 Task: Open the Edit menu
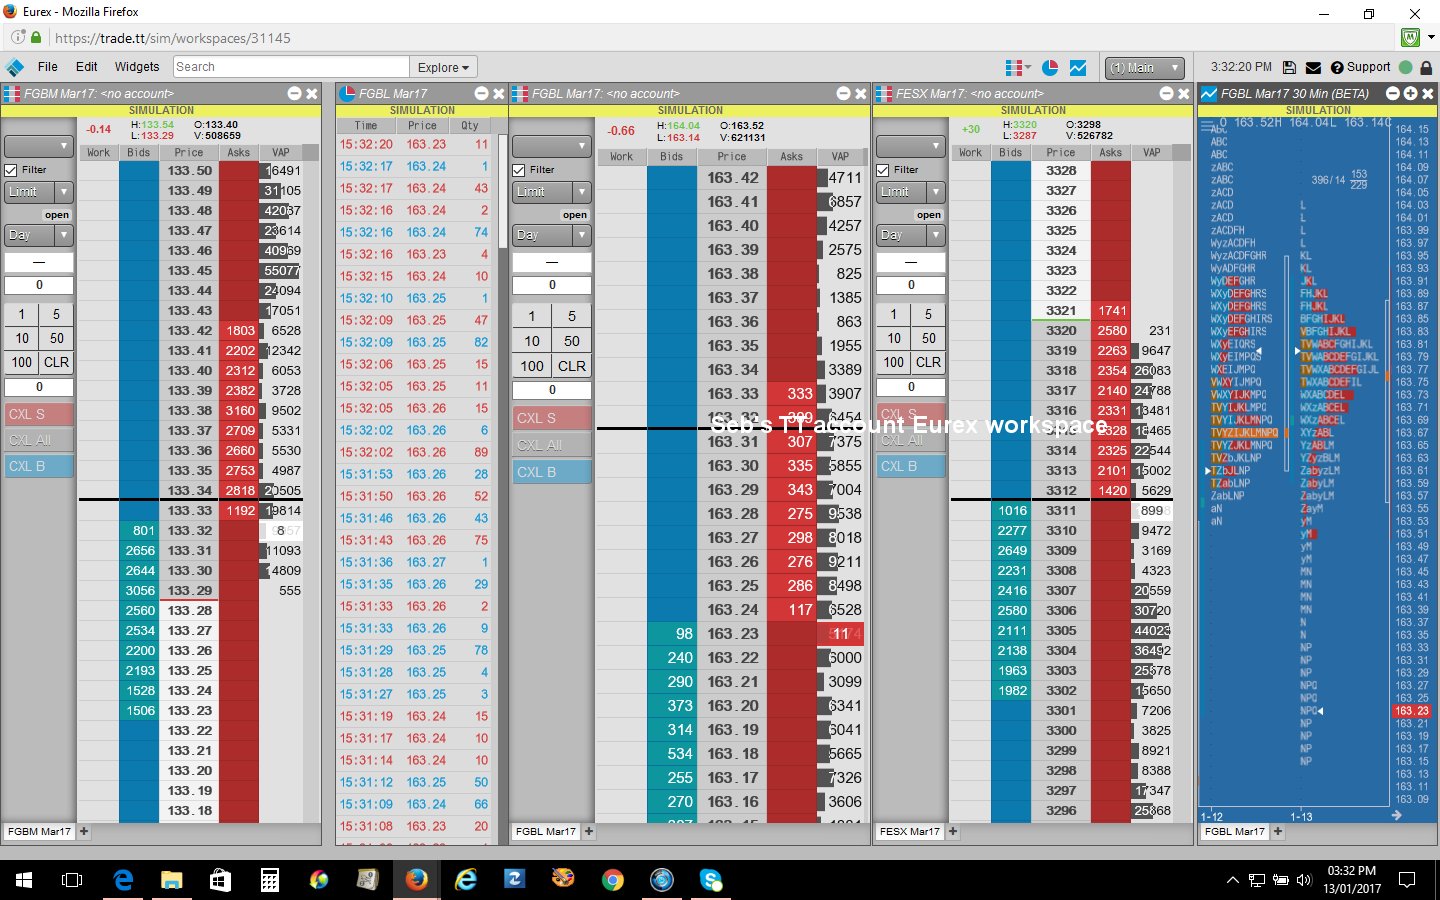(87, 67)
